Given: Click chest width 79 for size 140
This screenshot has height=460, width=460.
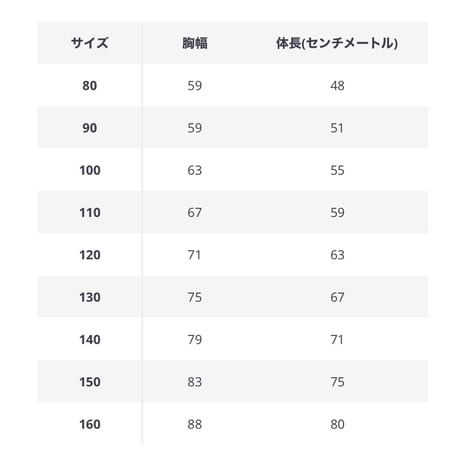Looking at the screenshot, I should (195, 340).
